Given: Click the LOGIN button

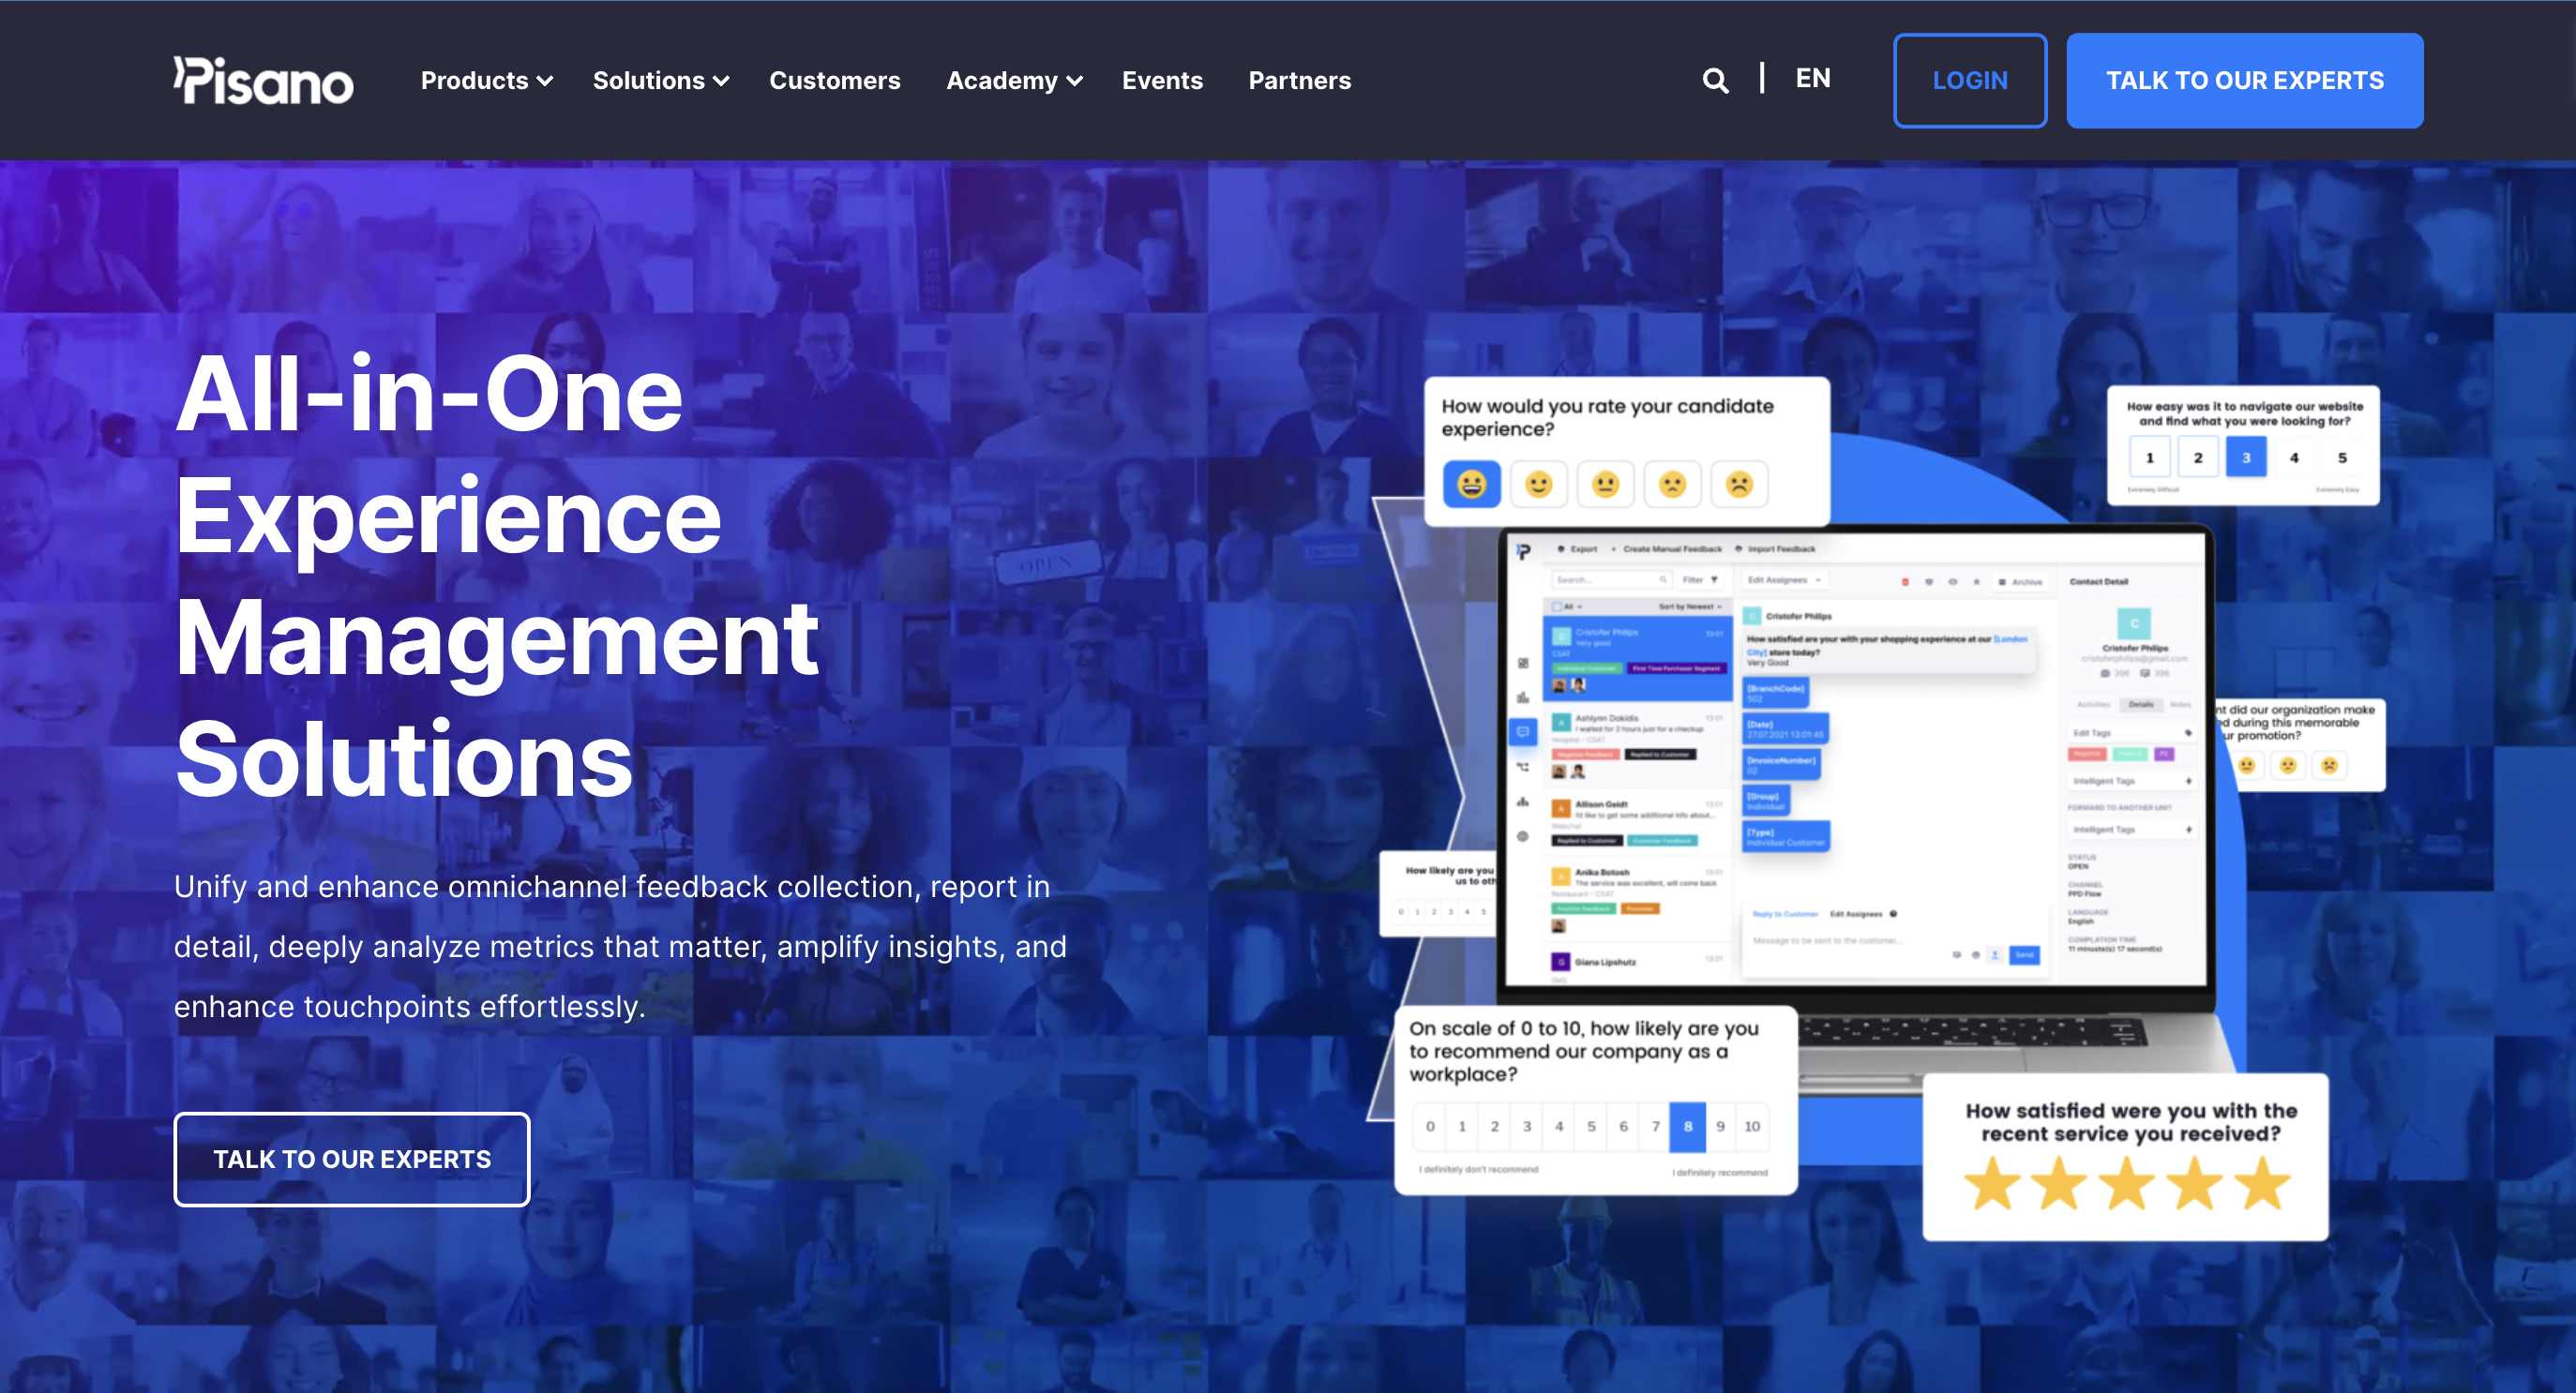Looking at the screenshot, I should pyautogui.click(x=1970, y=80).
